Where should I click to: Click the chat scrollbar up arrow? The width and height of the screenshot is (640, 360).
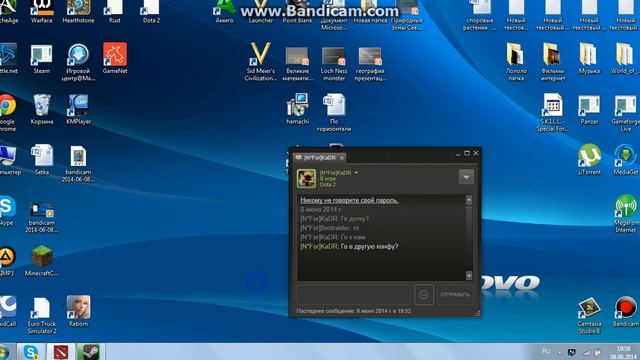tap(469, 200)
